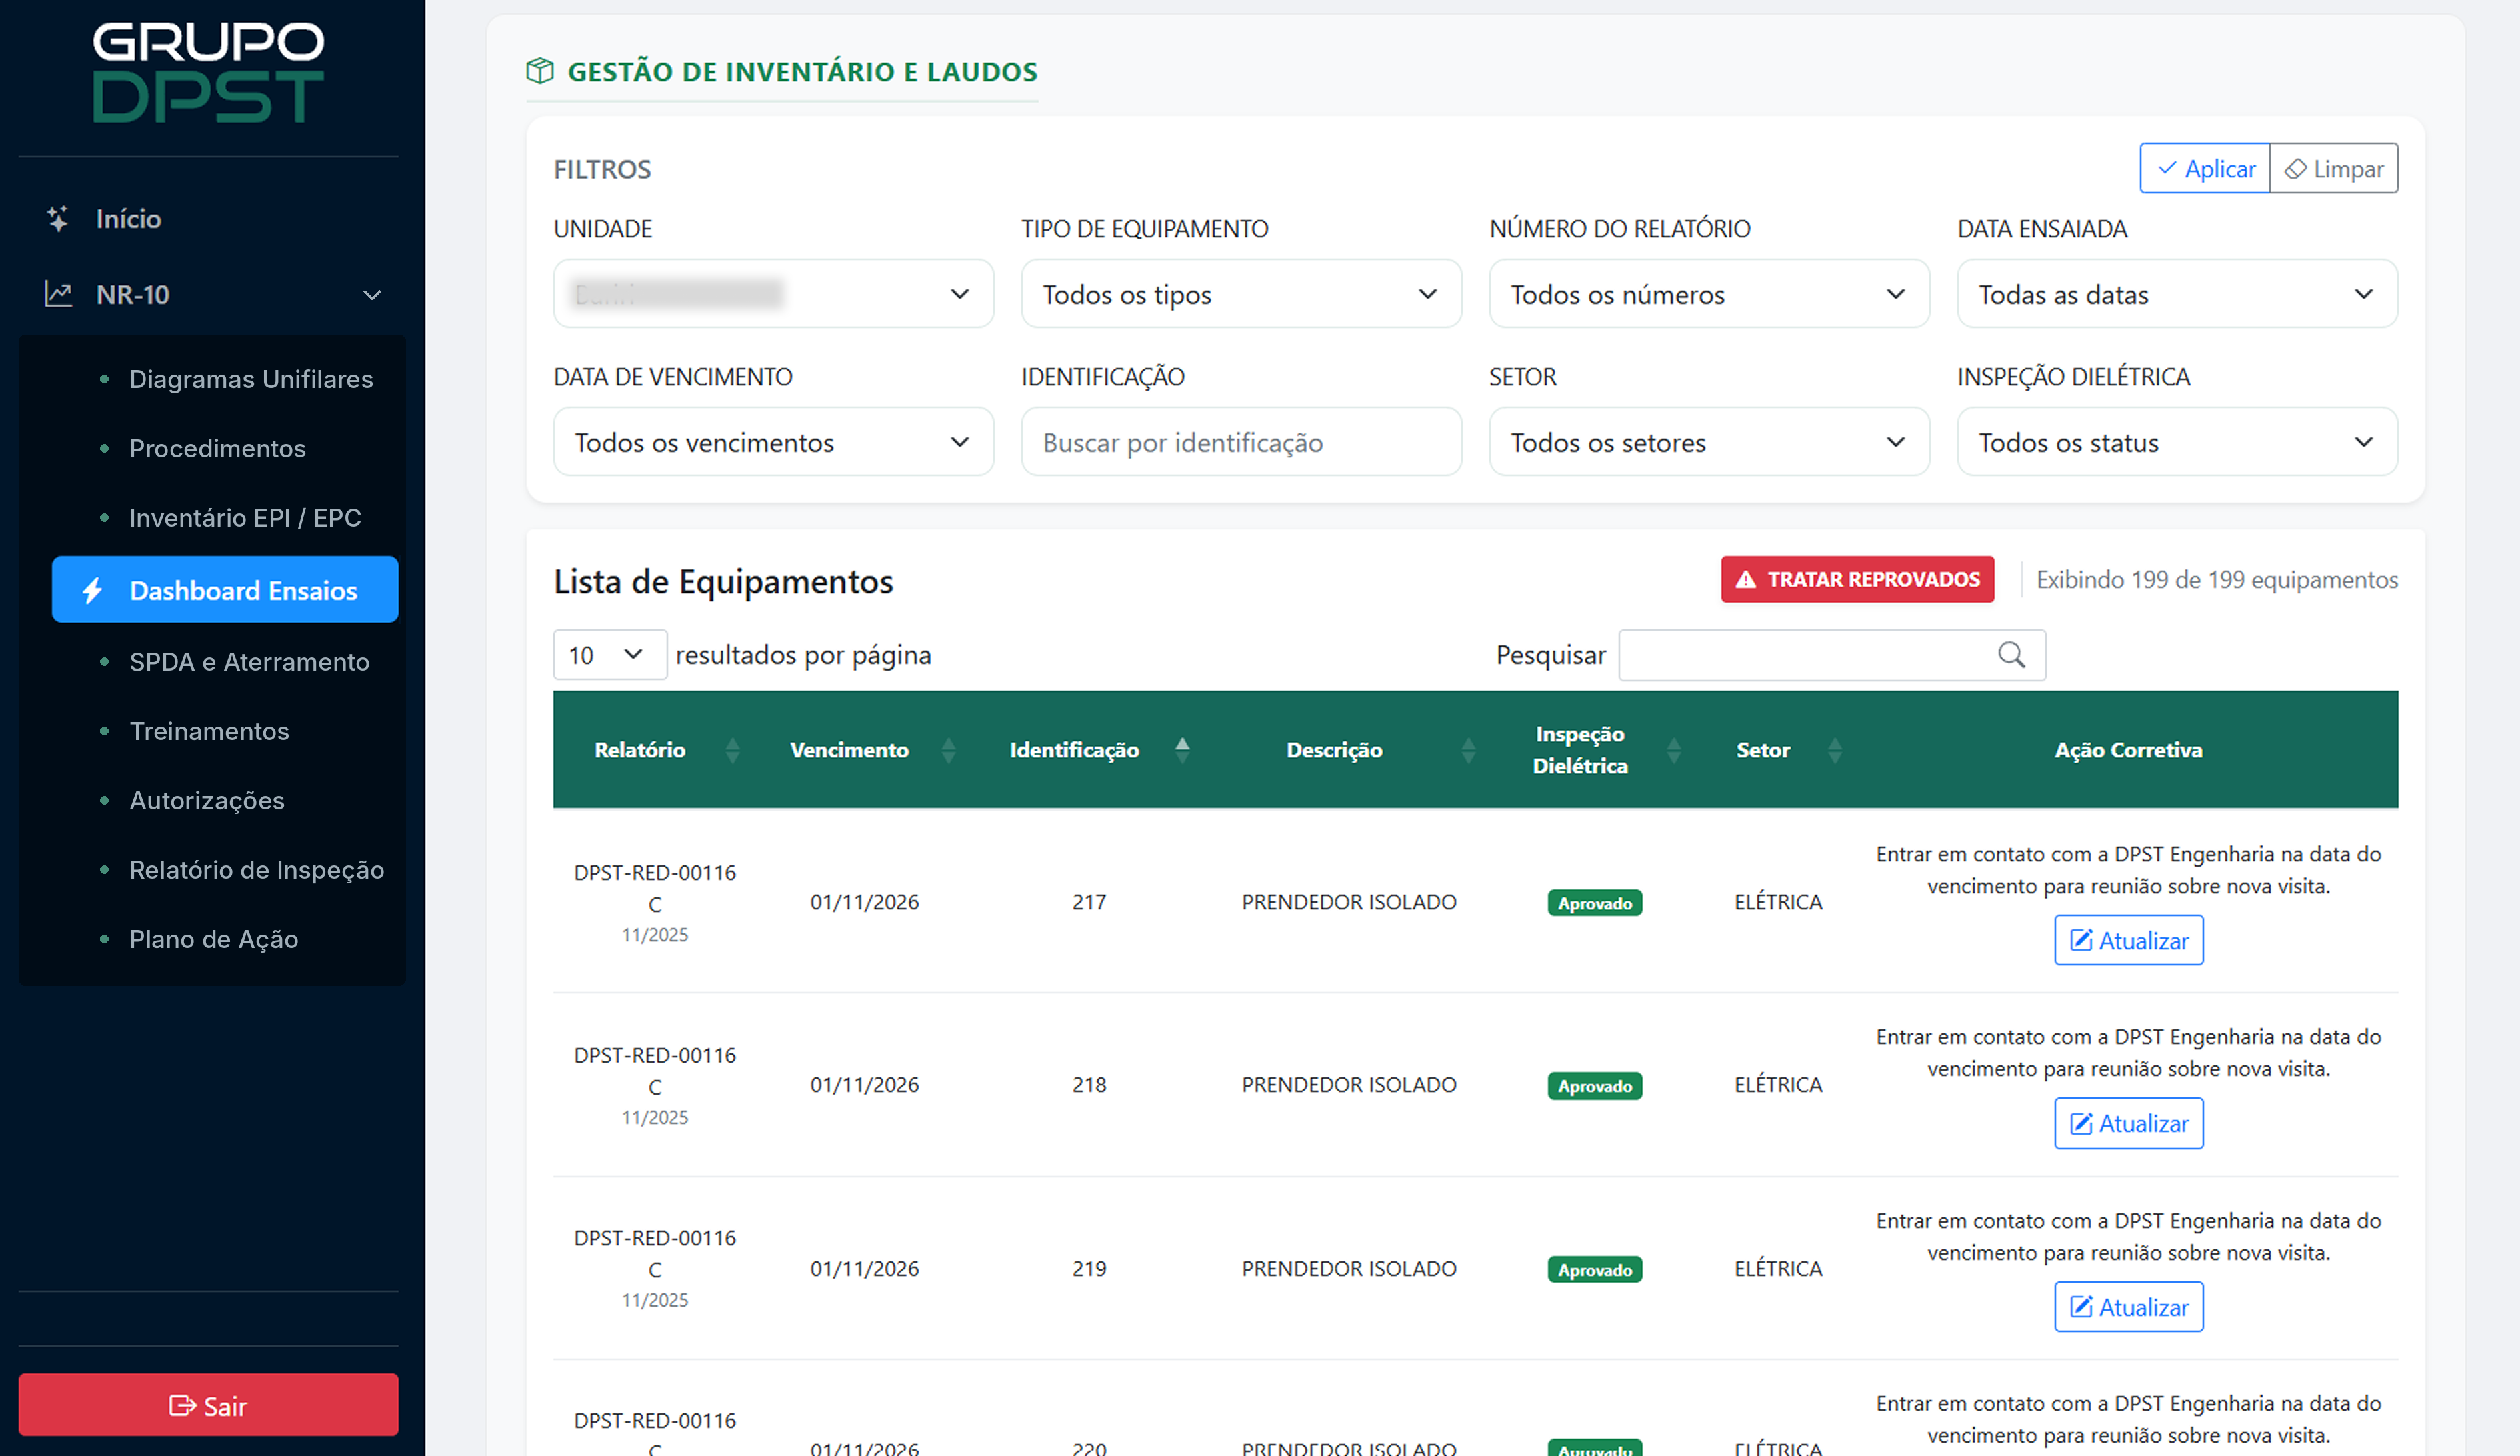This screenshot has height=1456, width=2520.
Task: Sort by the Relatório column arrows
Action: coord(732,750)
